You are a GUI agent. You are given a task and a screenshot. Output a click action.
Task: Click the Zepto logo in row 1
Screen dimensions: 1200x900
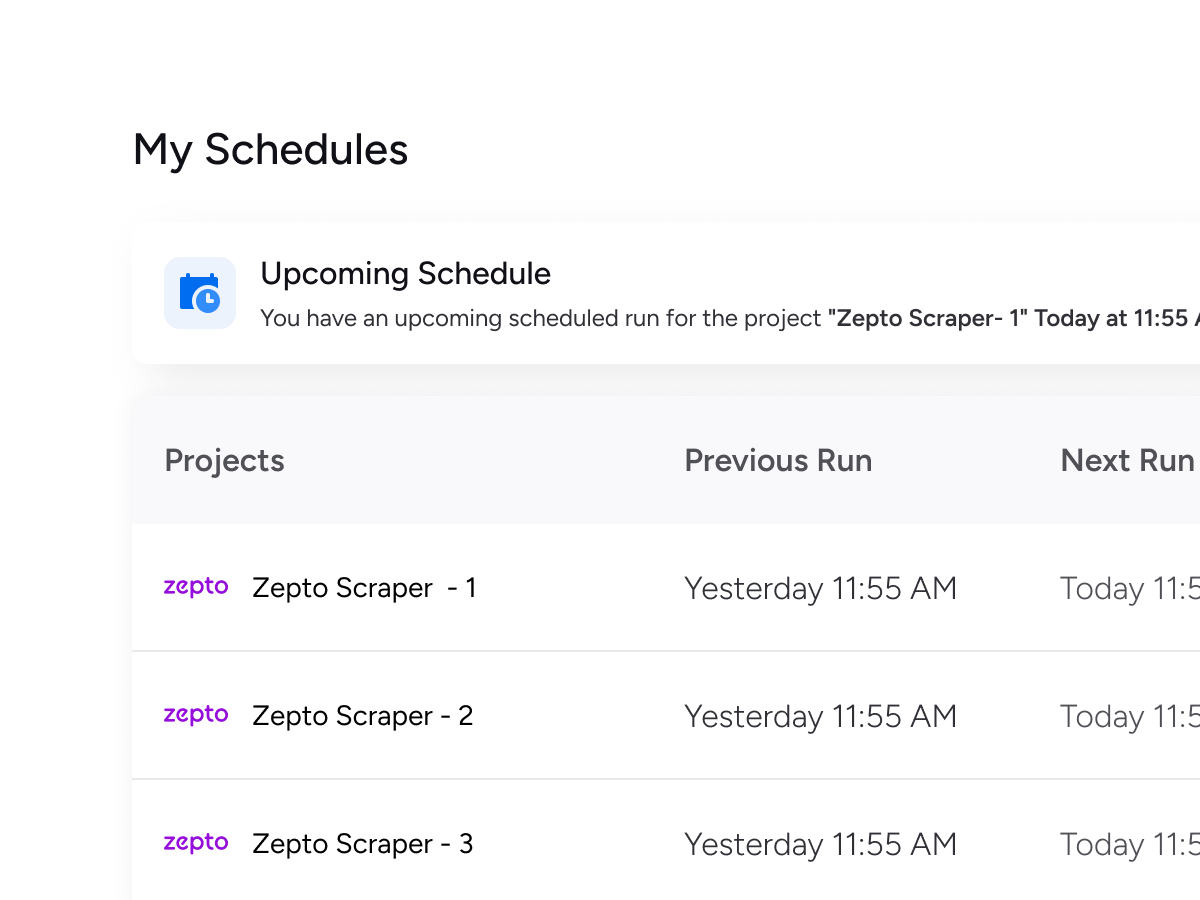click(196, 587)
